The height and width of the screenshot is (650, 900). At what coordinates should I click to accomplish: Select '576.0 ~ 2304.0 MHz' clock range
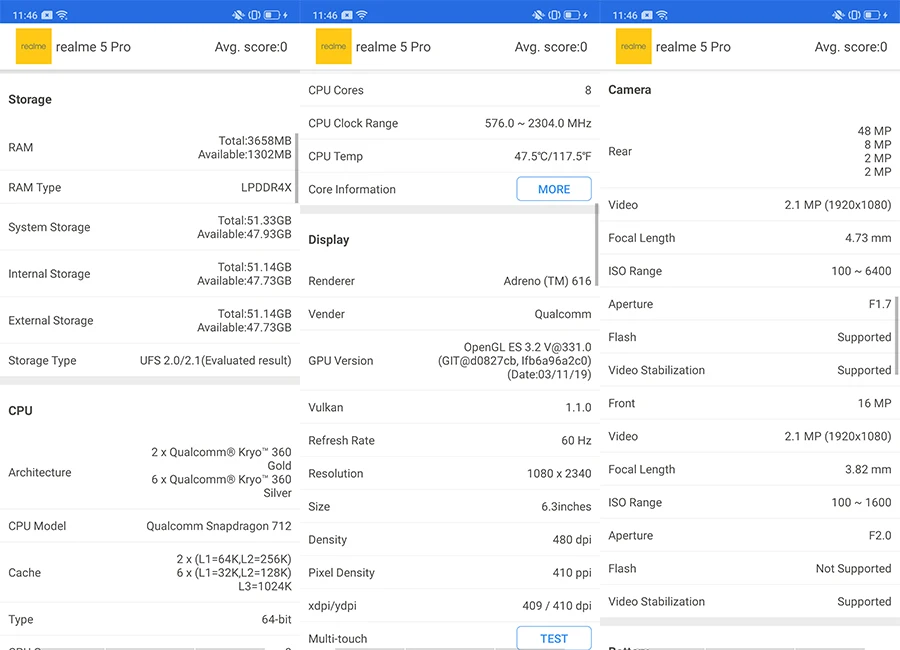pos(538,123)
